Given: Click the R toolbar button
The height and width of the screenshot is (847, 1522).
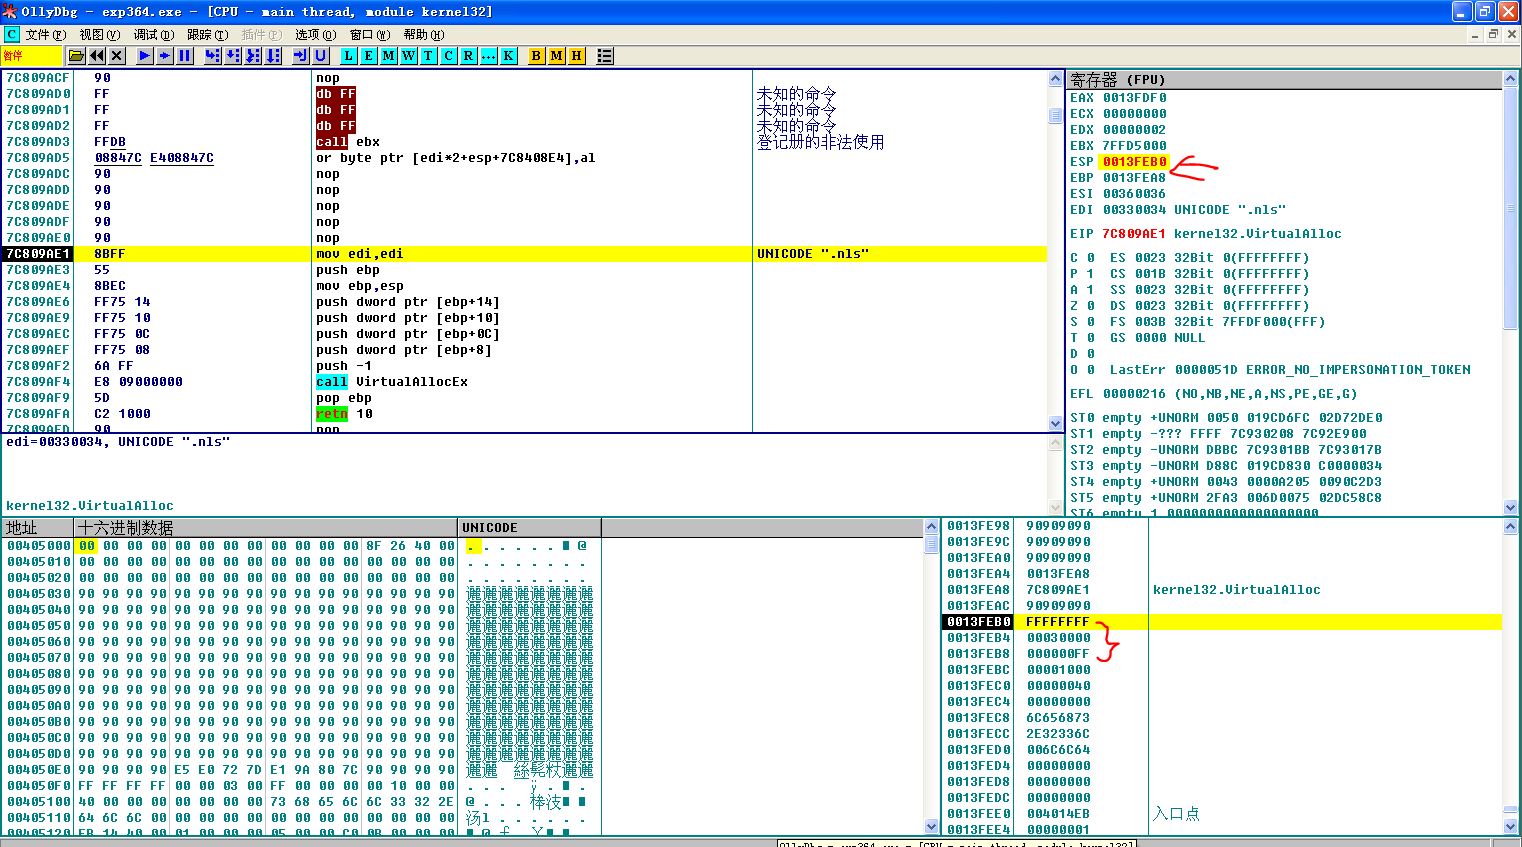Looking at the screenshot, I should (469, 56).
